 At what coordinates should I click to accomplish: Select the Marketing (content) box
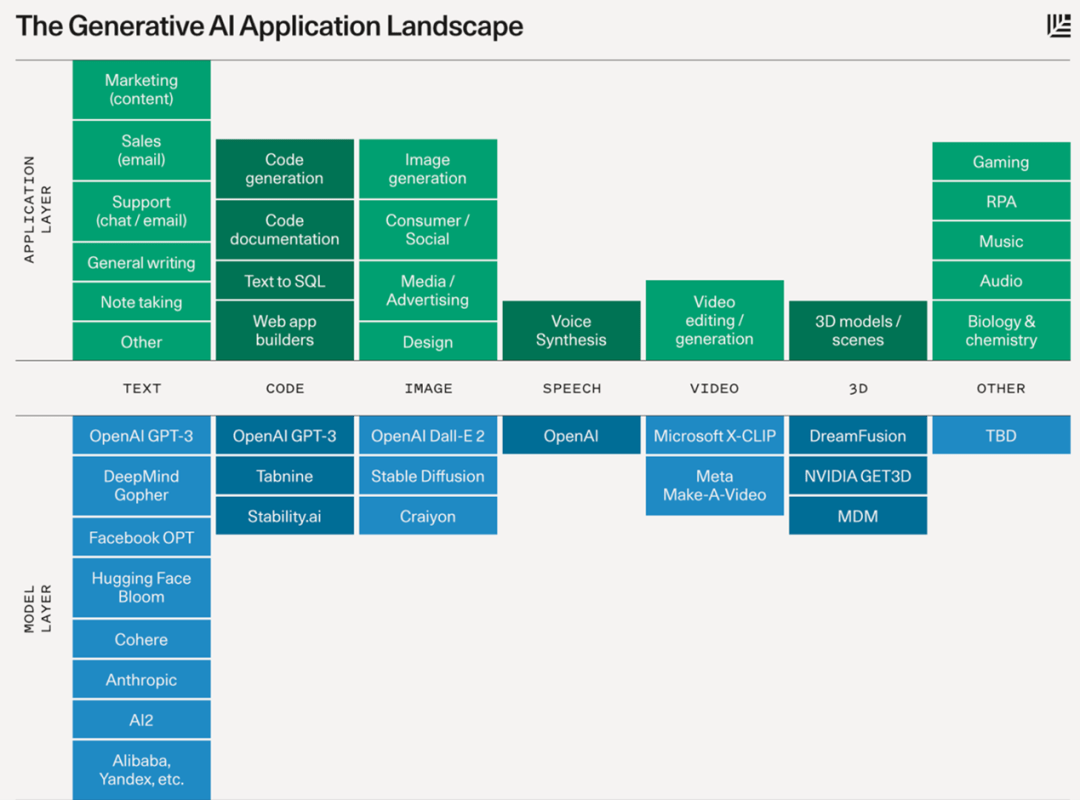141,89
